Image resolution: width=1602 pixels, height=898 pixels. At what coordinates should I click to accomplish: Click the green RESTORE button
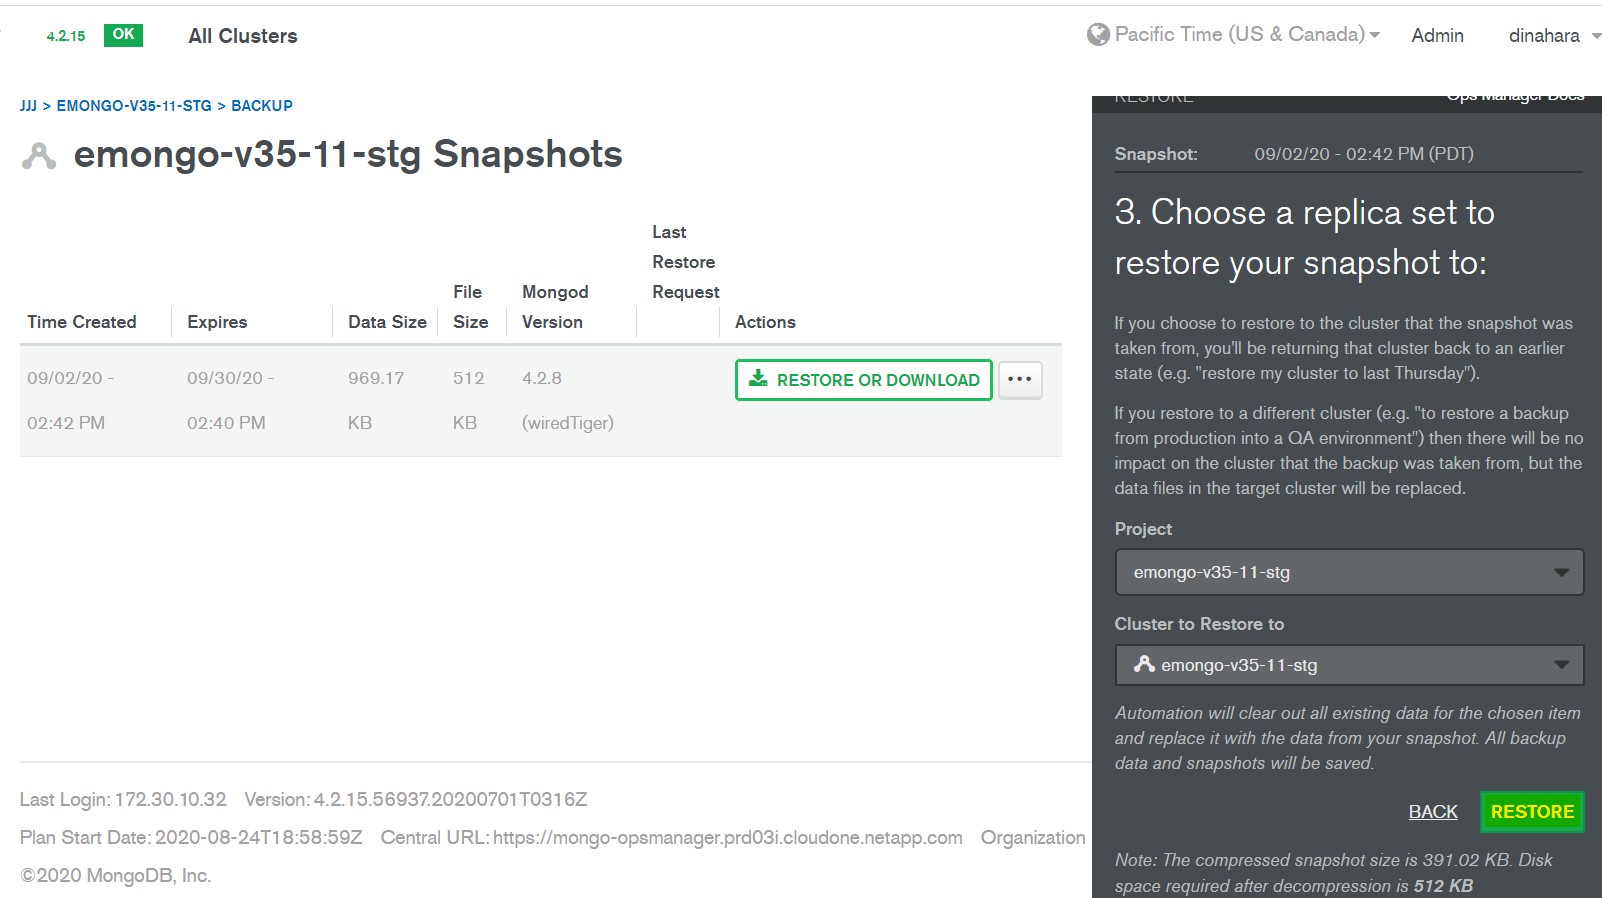click(1532, 812)
